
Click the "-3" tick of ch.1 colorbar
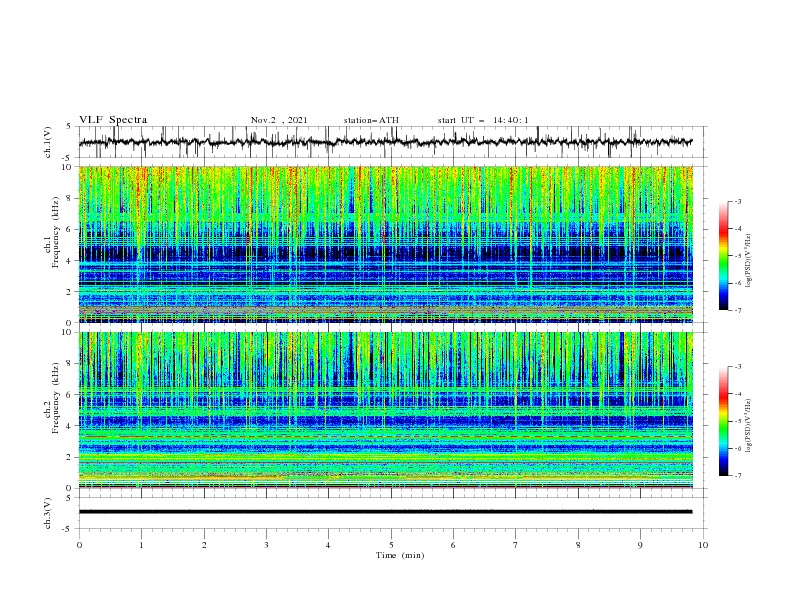[x=738, y=201]
